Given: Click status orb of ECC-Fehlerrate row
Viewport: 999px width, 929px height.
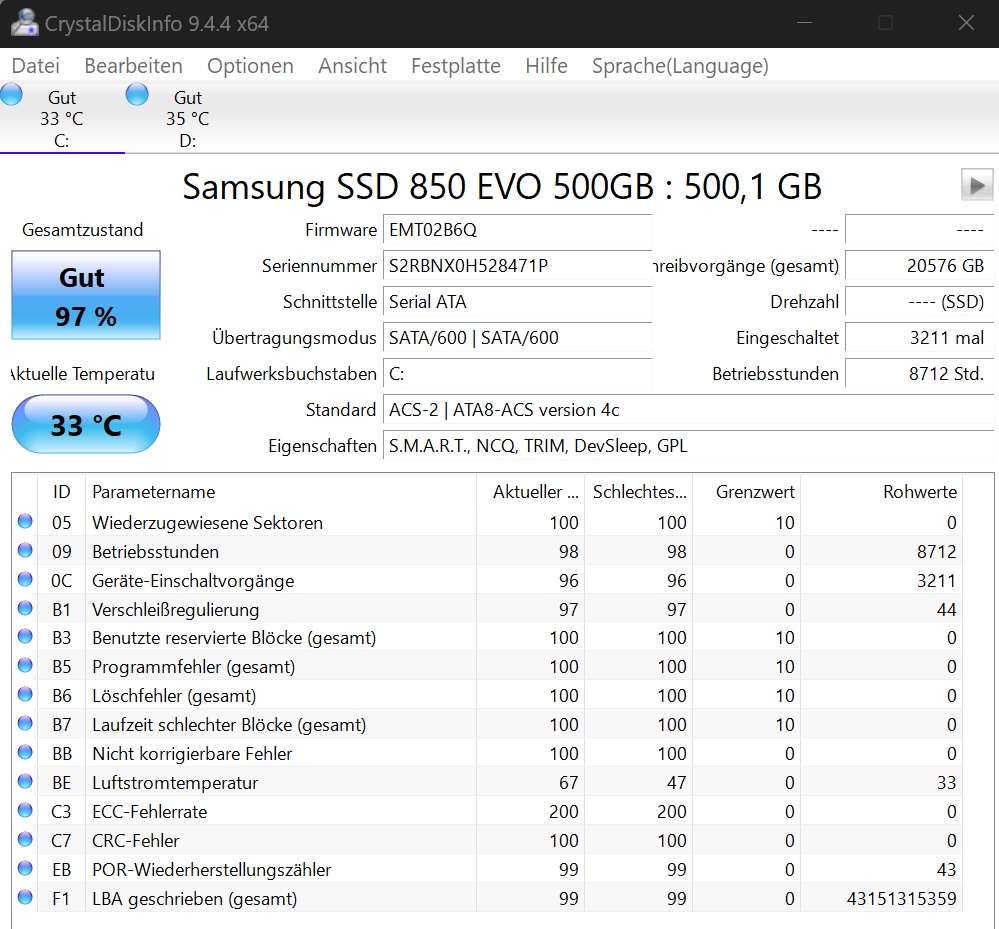Looking at the screenshot, I should click(25, 810).
